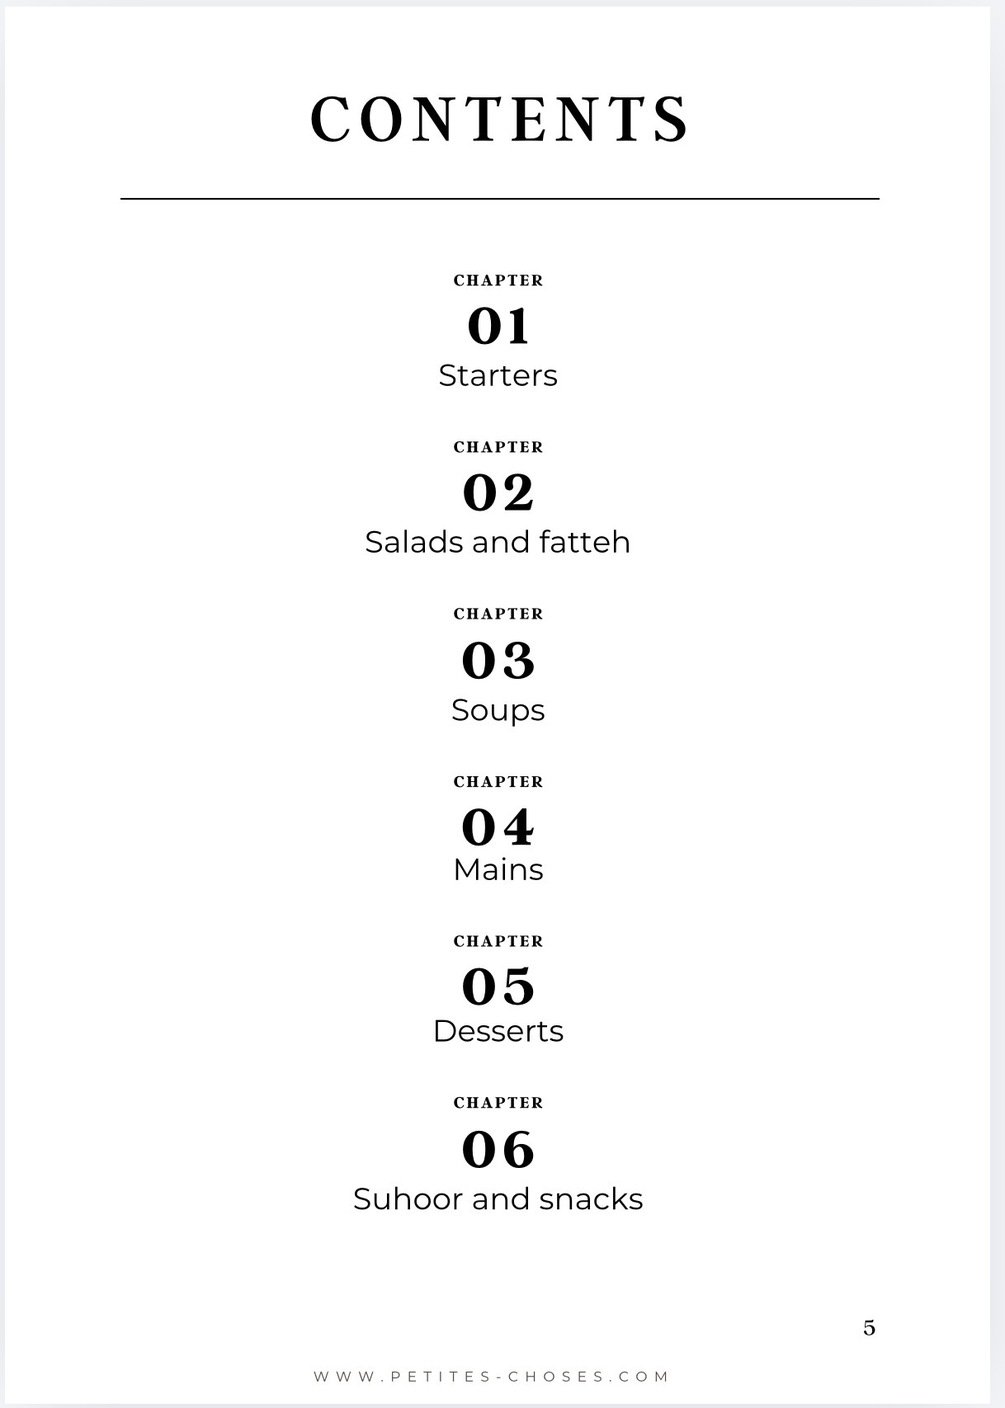Screen dimensions: 1005x1408
Task: Select the Suhoor and snacks chapter
Action: click(498, 1199)
